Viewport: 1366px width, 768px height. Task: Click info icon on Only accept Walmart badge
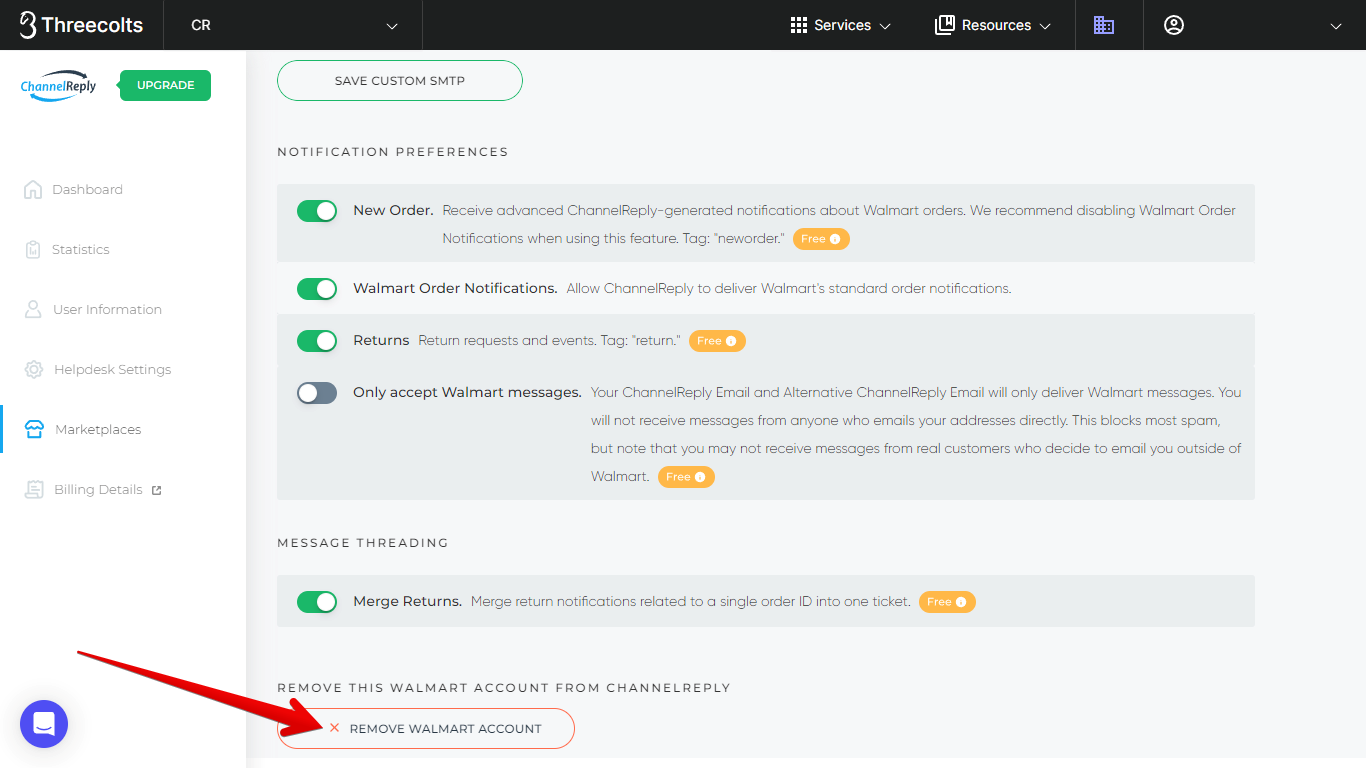[x=700, y=477]
